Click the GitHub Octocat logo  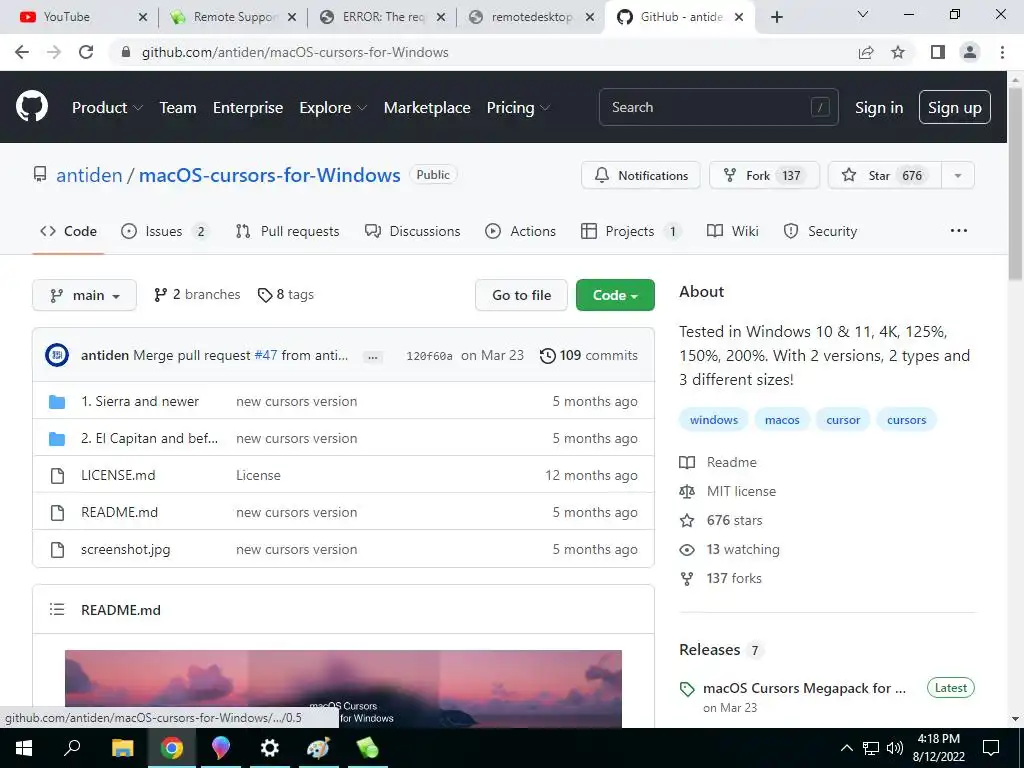click(32, 106)
